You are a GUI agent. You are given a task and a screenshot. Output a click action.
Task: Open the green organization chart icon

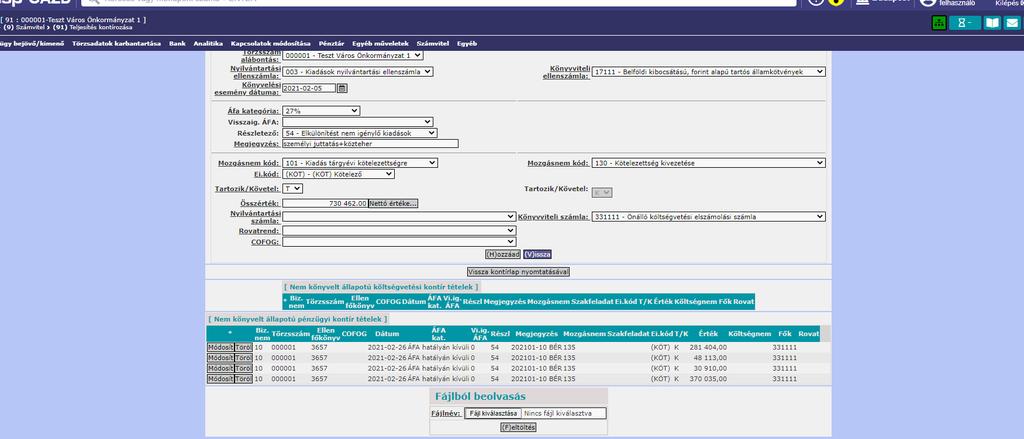coord(939,23)
